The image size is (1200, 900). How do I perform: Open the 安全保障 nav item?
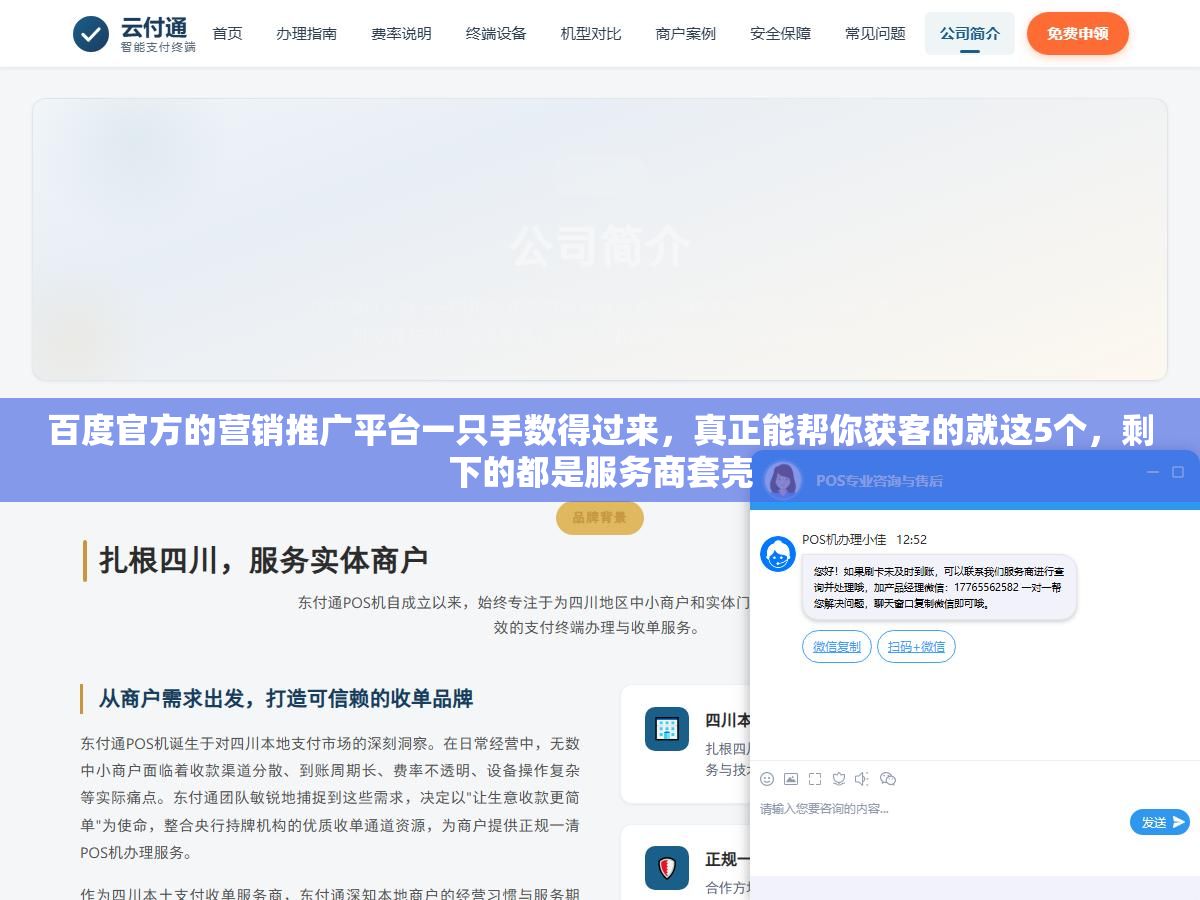point(781,34)
